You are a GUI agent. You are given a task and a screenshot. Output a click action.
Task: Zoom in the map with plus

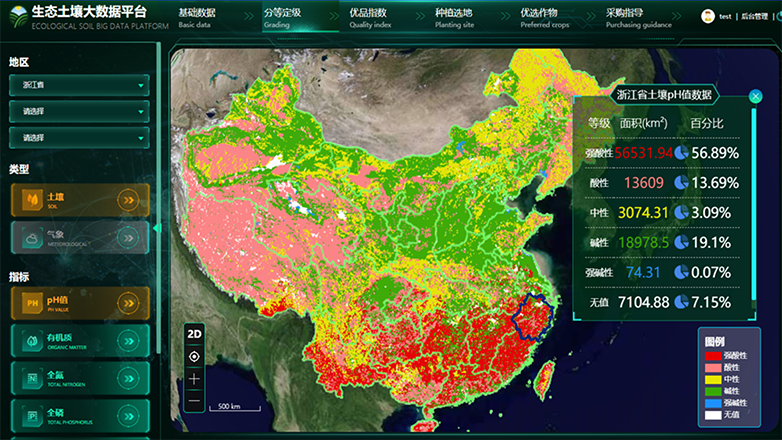[x=195, y=379]
